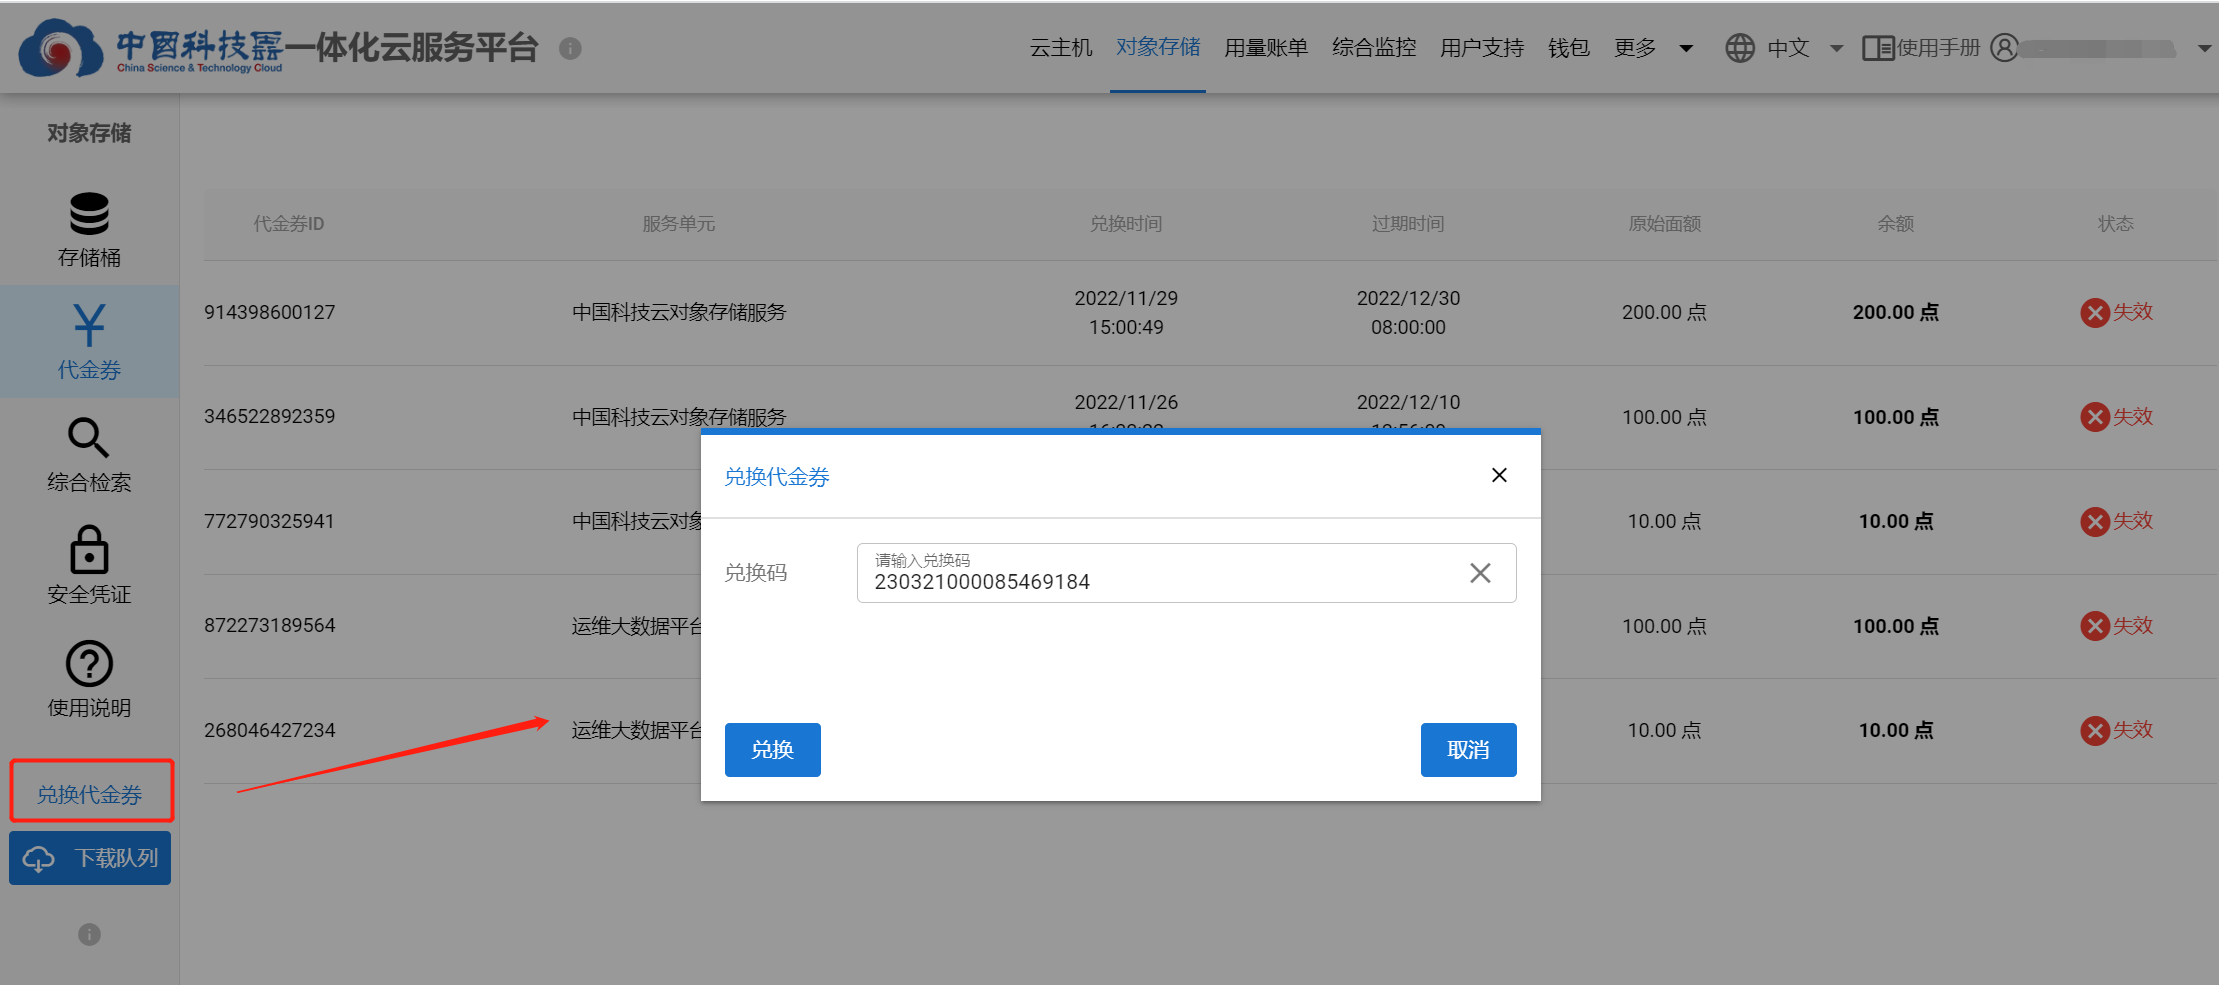Click the 使用手册 manual book icon
The height and width of the screenshot is (985, 2219).
coord(1877,48)
